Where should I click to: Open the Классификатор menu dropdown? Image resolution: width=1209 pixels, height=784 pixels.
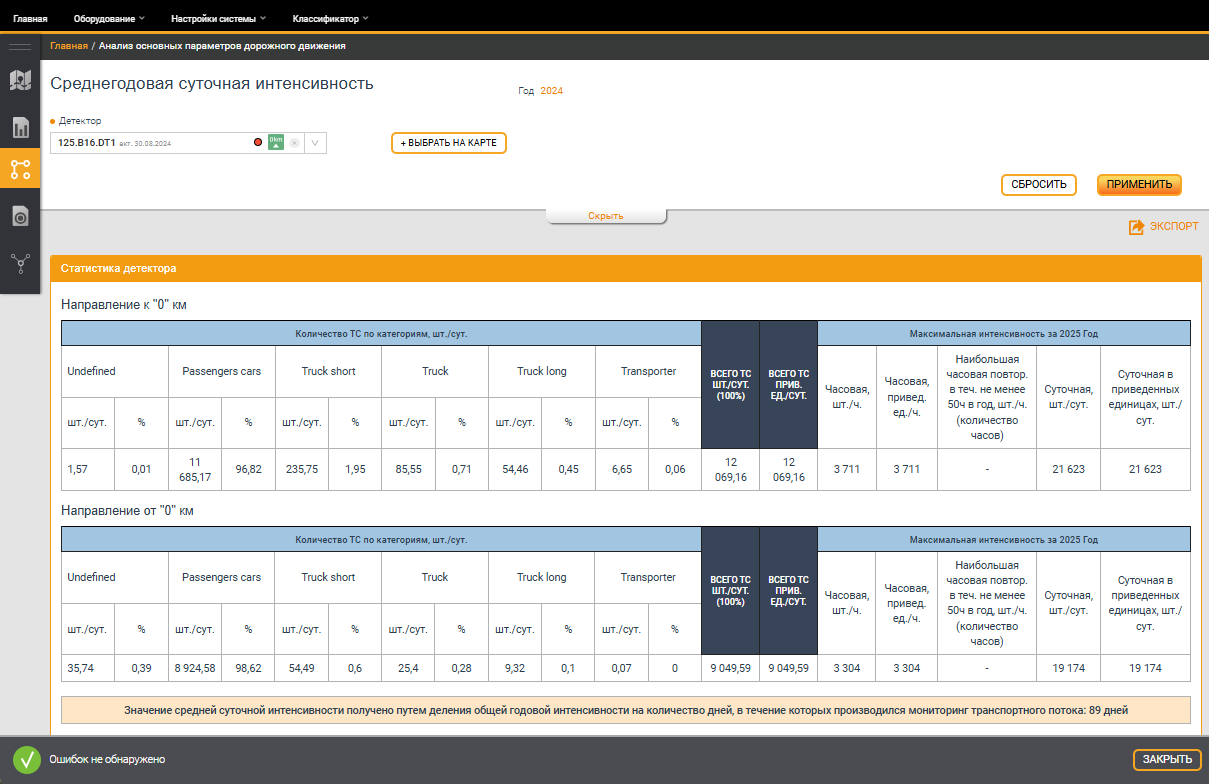click(x=330, y=18)
